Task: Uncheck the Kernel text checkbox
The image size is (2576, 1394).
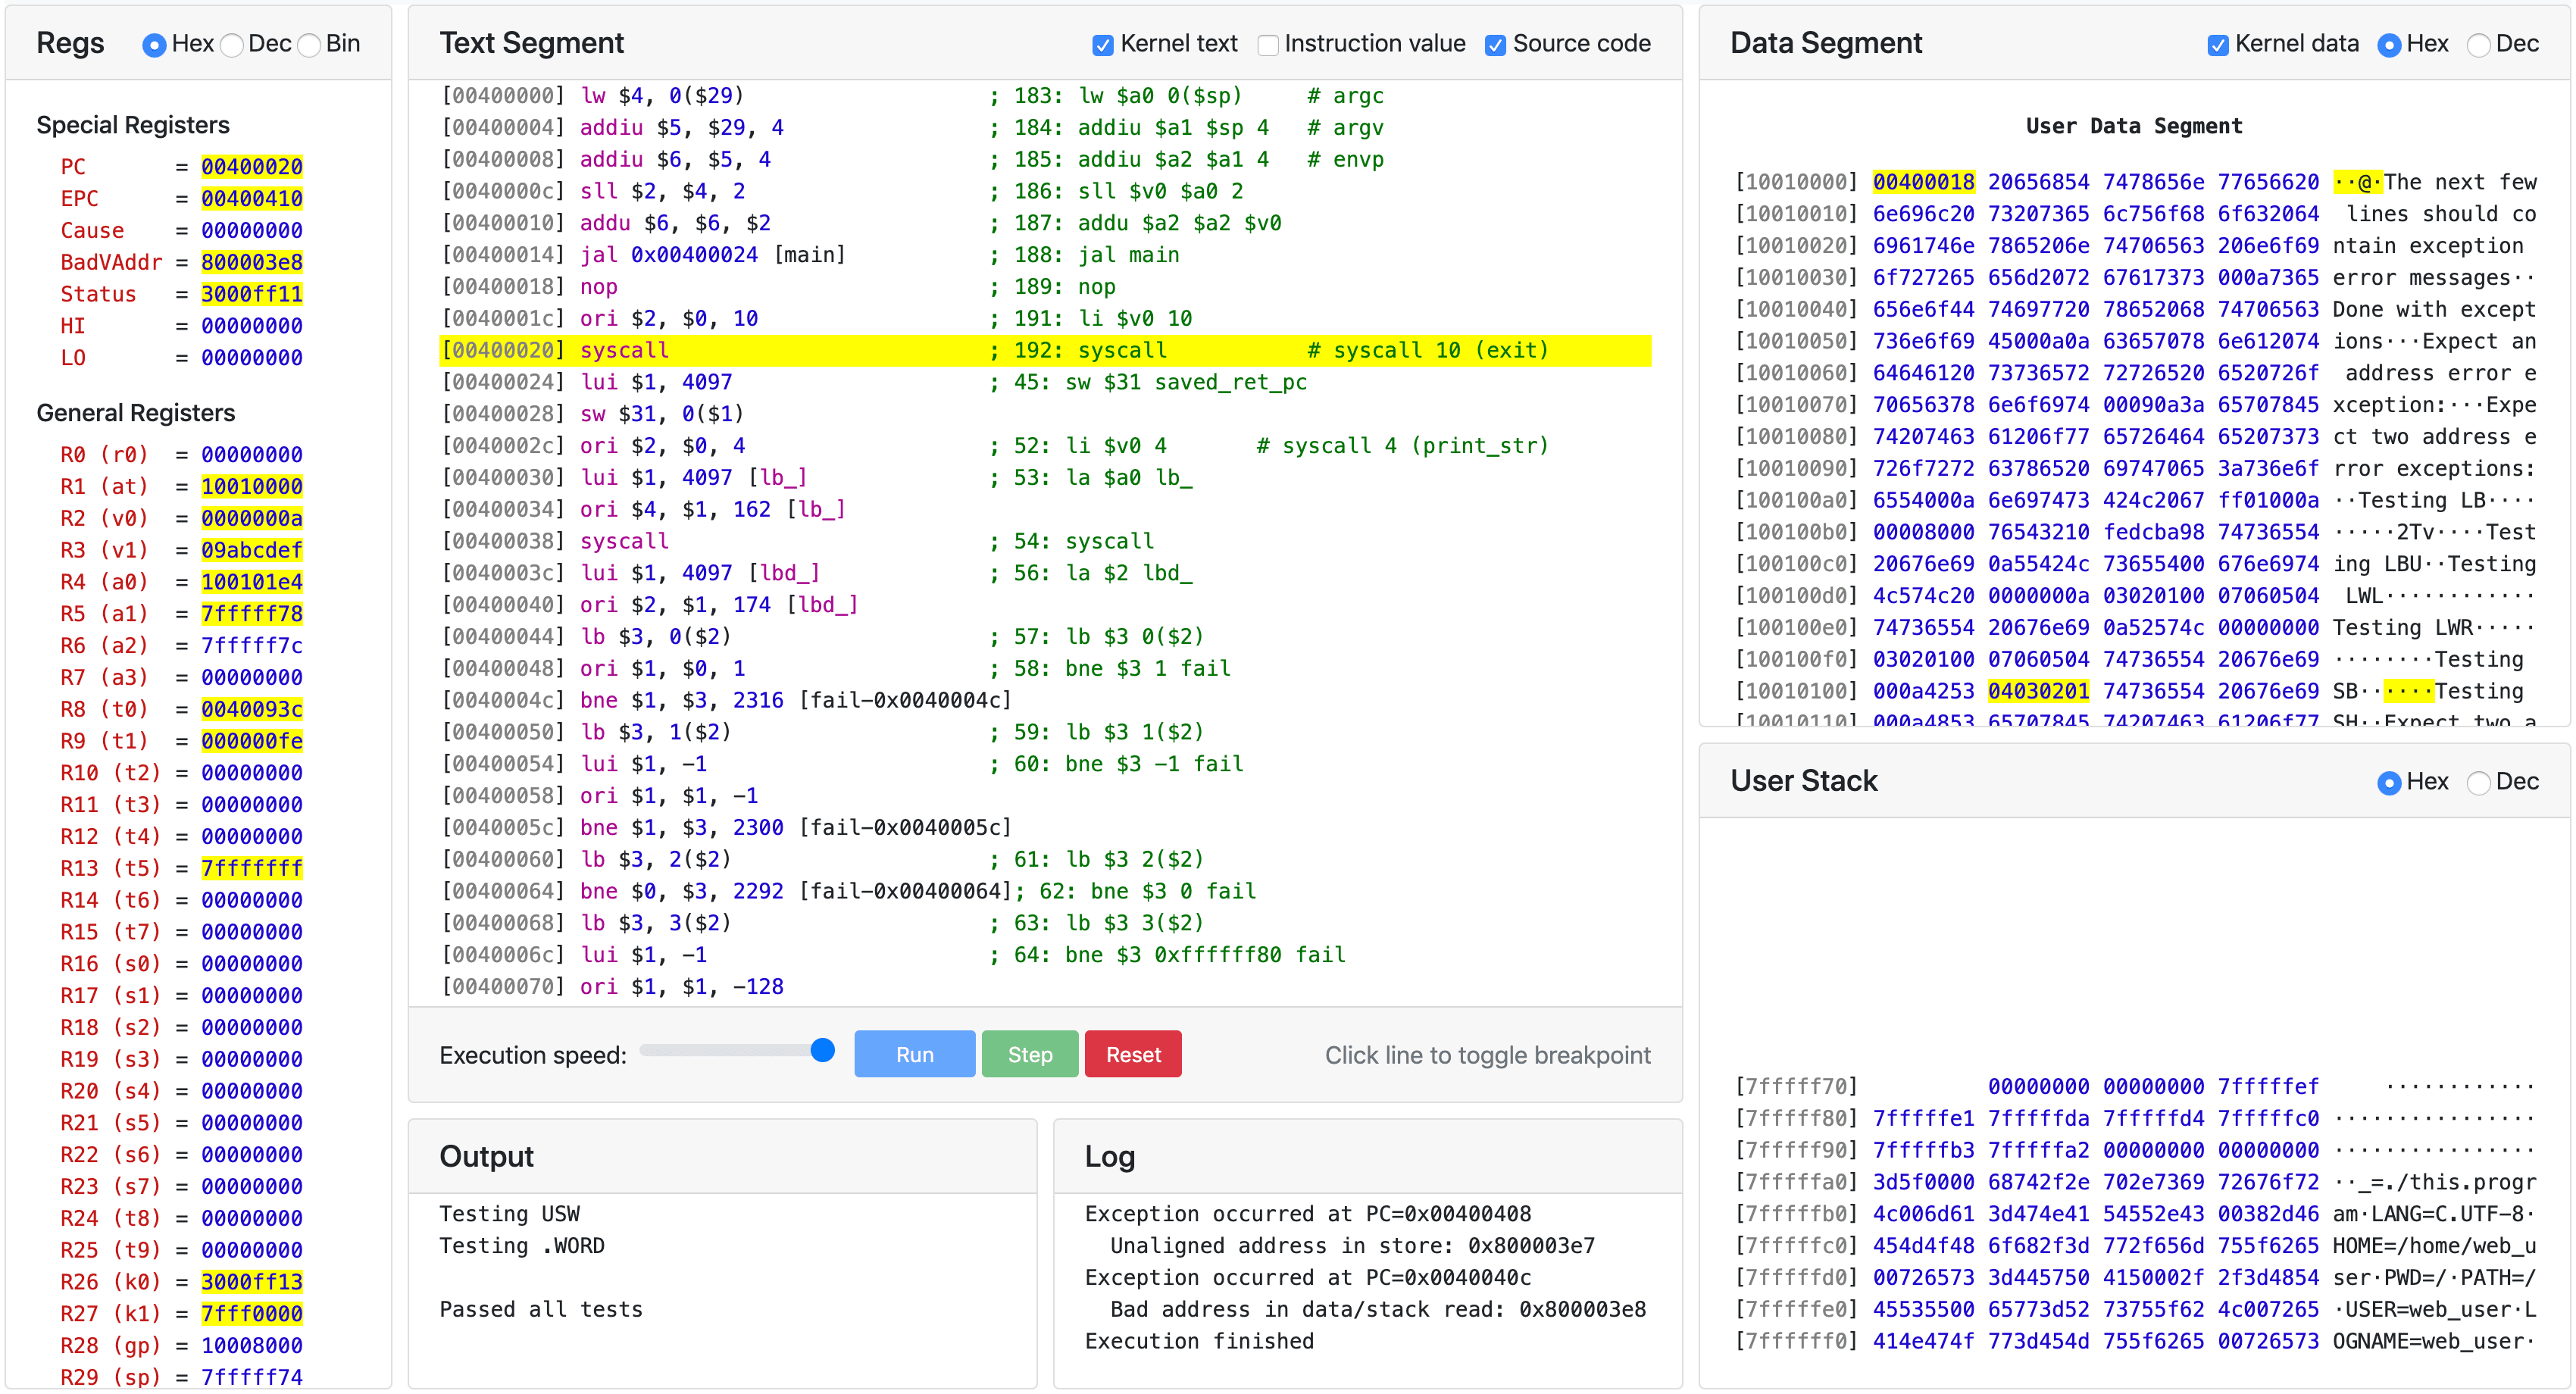Action: click(x=1102, y=45)
